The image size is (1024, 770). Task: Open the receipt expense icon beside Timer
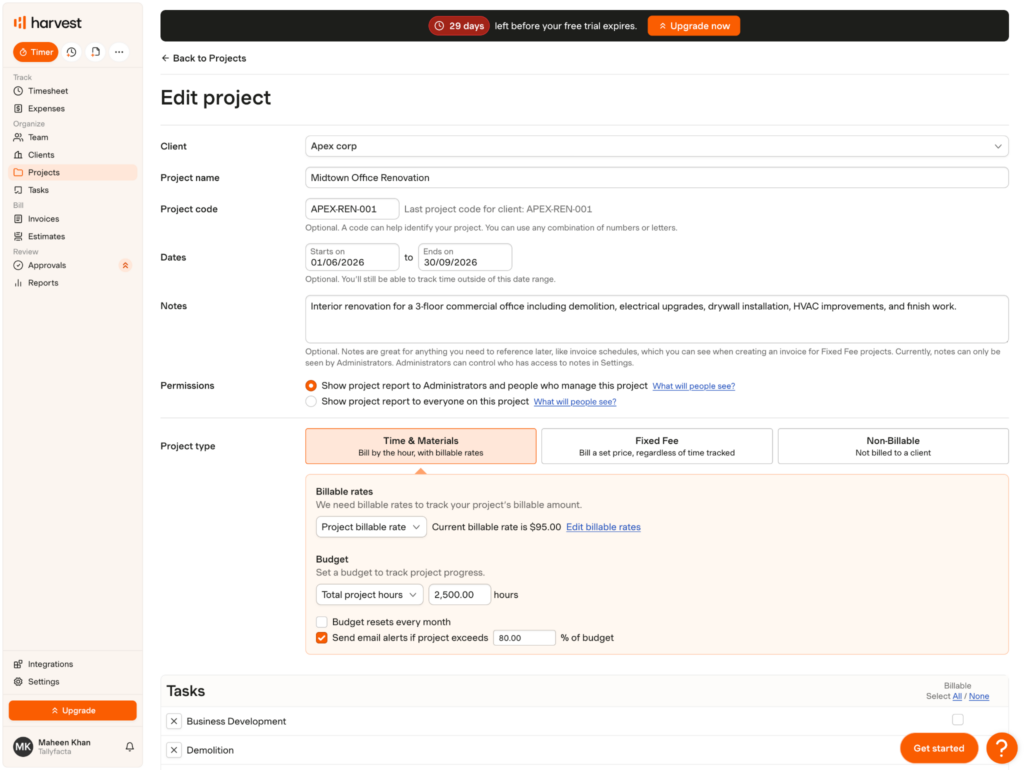[95, 52]
